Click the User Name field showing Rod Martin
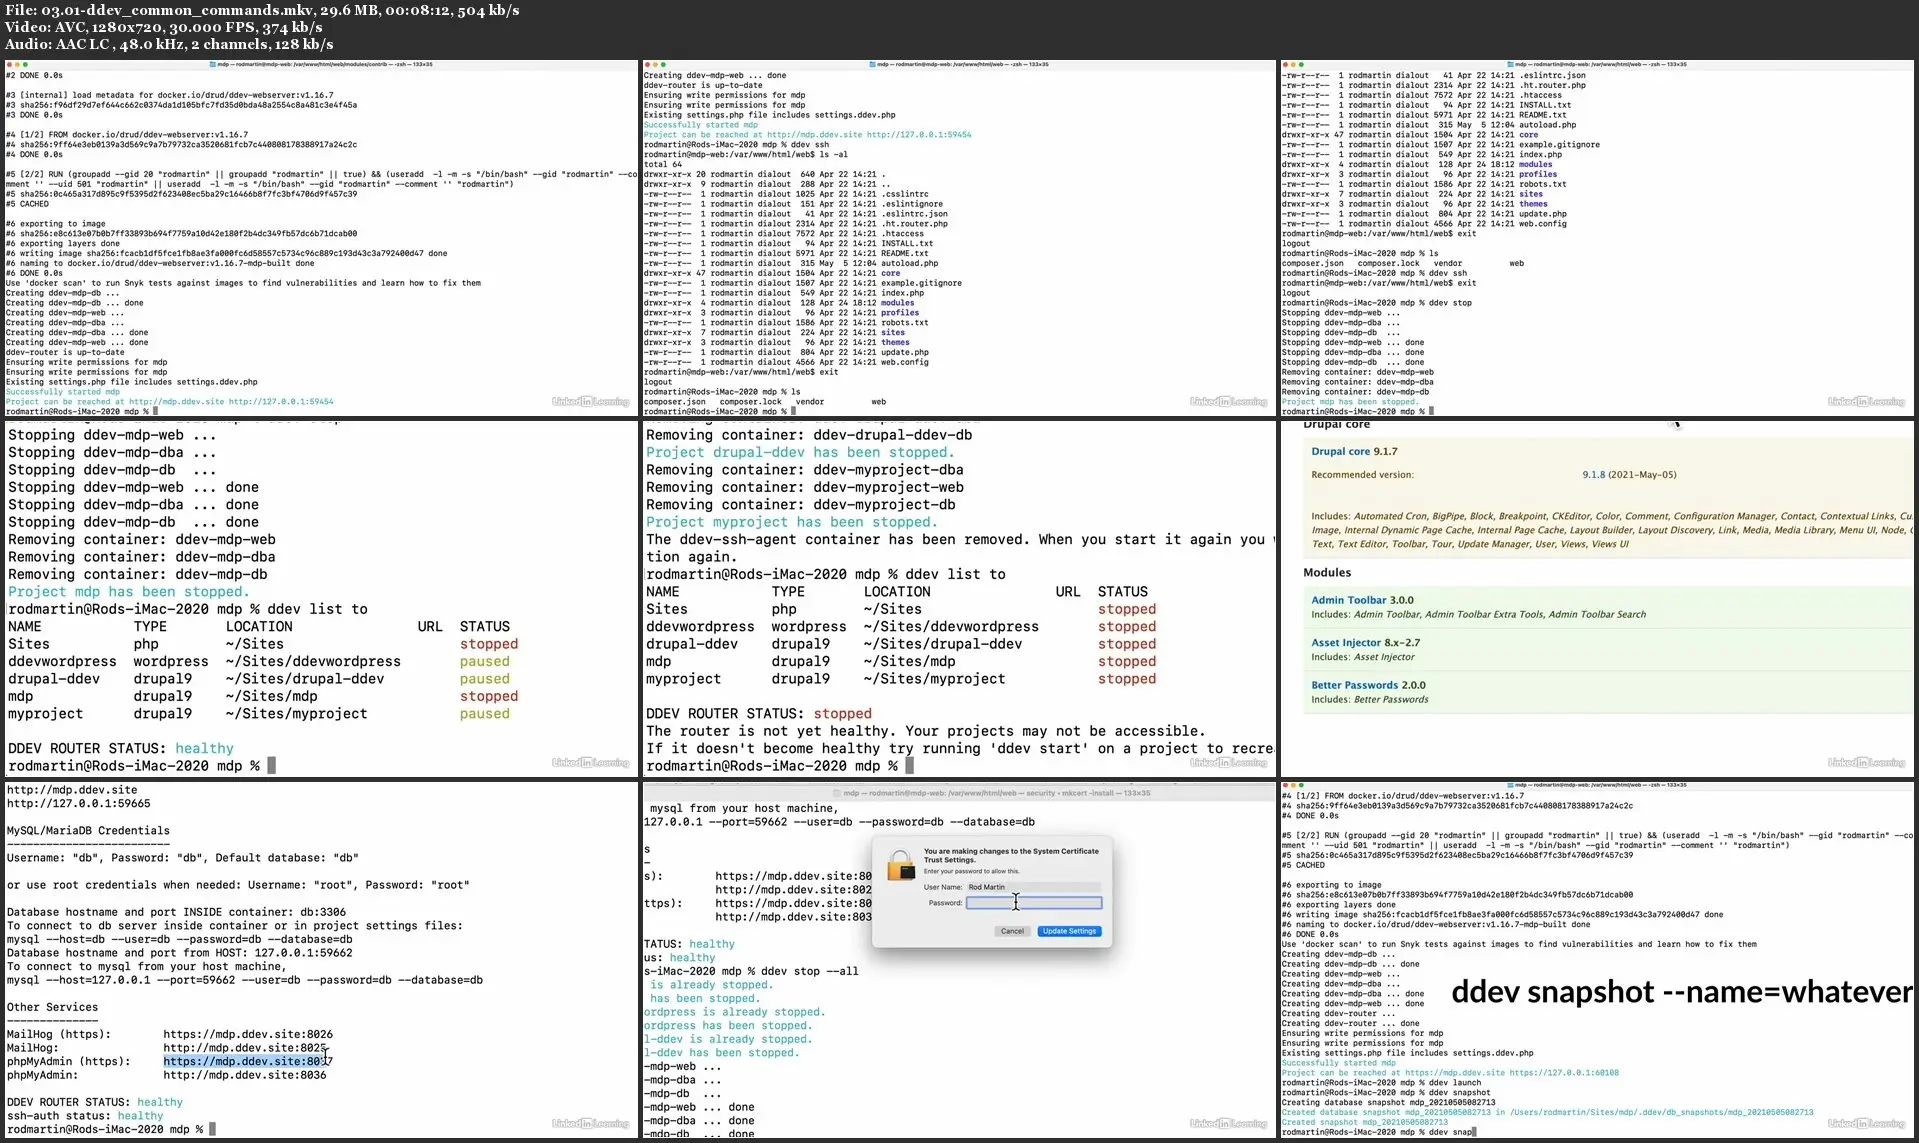1919x1143 pixels. pyautogui.click(x=1034, y=887)
